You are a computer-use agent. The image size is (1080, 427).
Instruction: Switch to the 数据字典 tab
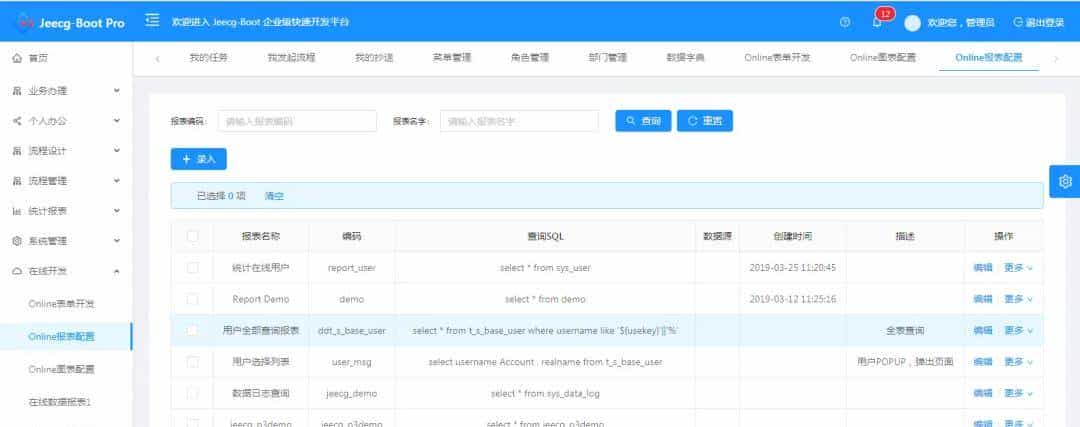(686, 58)
